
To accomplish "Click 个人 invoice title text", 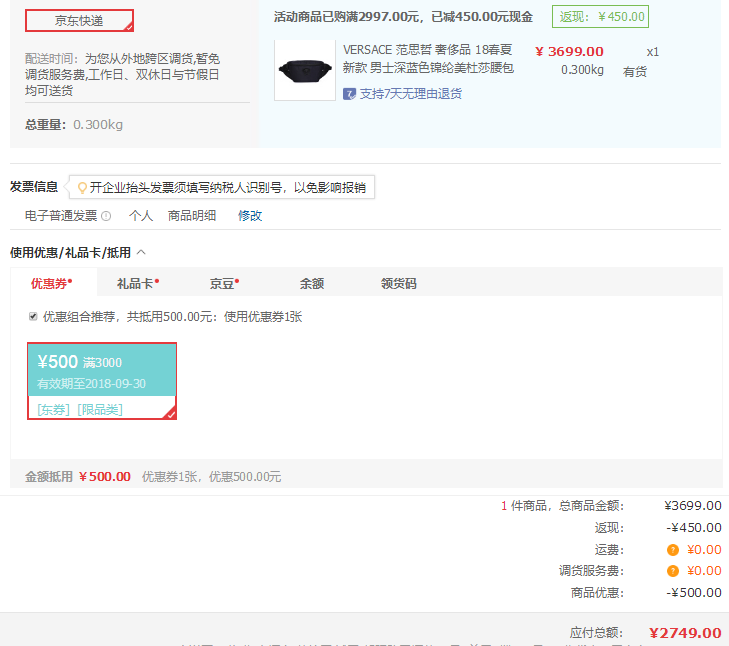I will tap(141, 216).
